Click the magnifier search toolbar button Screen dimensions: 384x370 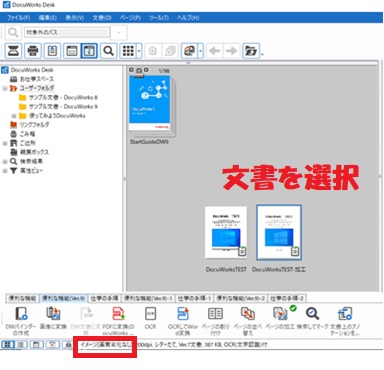[109, 51]
